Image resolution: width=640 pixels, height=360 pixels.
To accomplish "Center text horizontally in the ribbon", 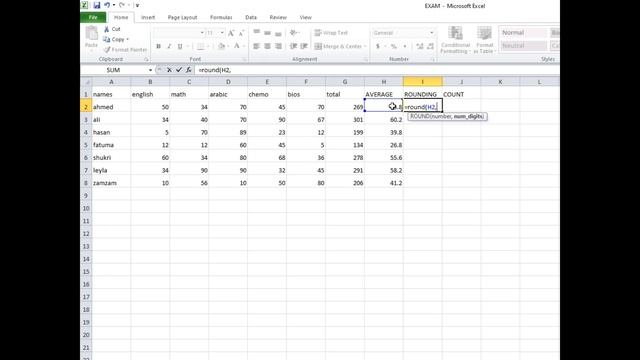I will [267, 46].
